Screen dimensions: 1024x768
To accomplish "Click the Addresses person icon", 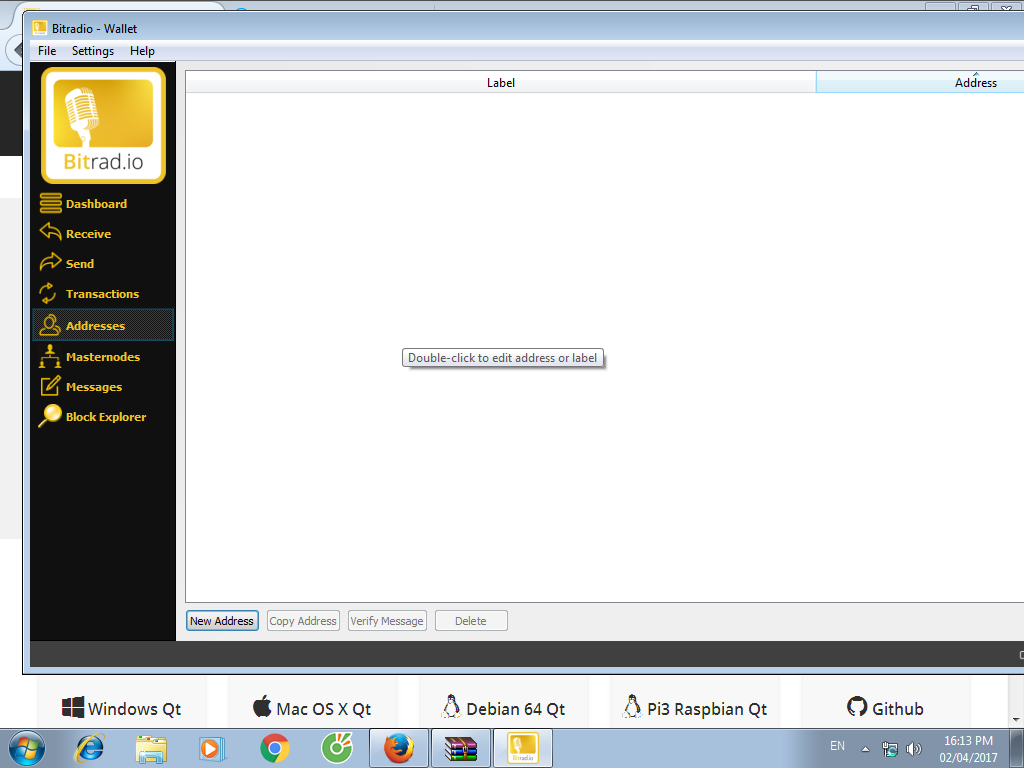I will pos(50,325).
